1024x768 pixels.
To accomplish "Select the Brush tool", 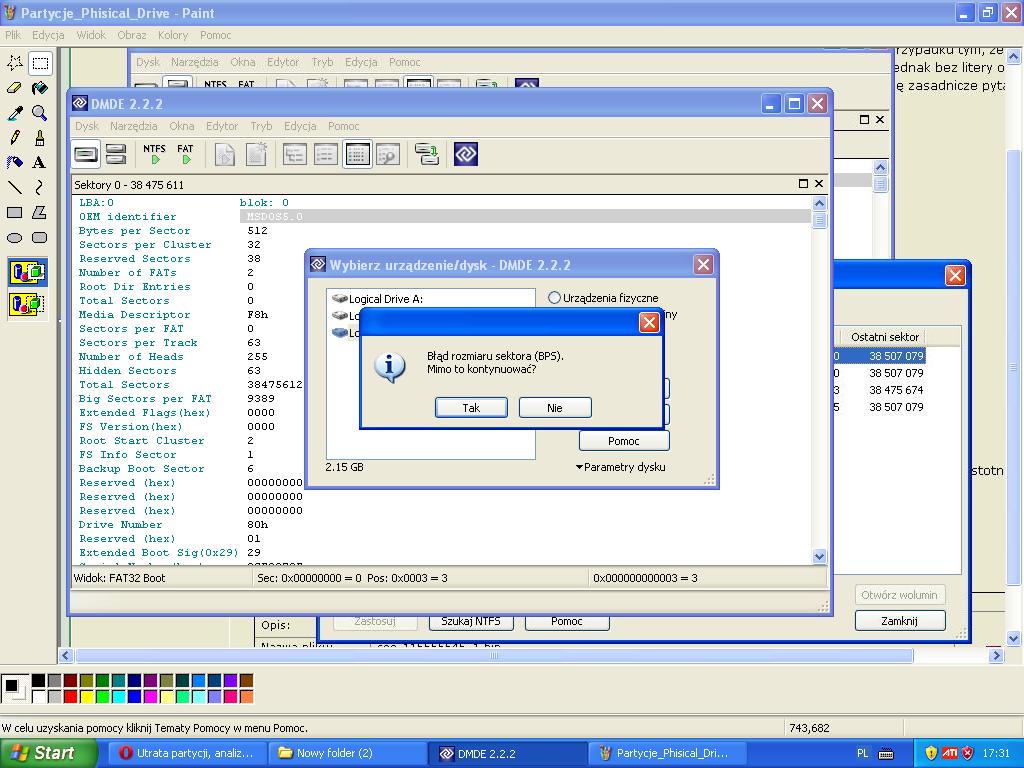I will tap(40, 137).
